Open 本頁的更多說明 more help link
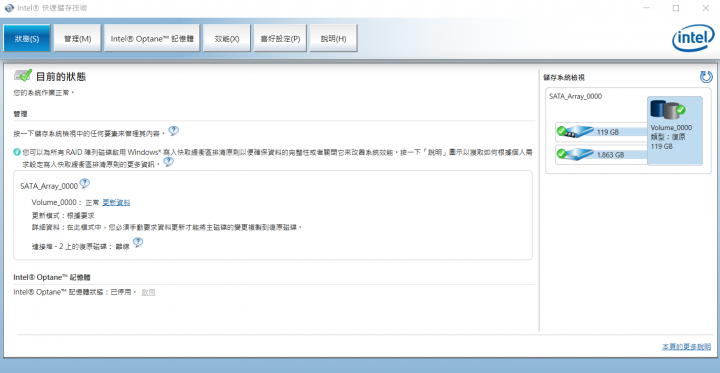720x373 pixels. coord(686,347)
